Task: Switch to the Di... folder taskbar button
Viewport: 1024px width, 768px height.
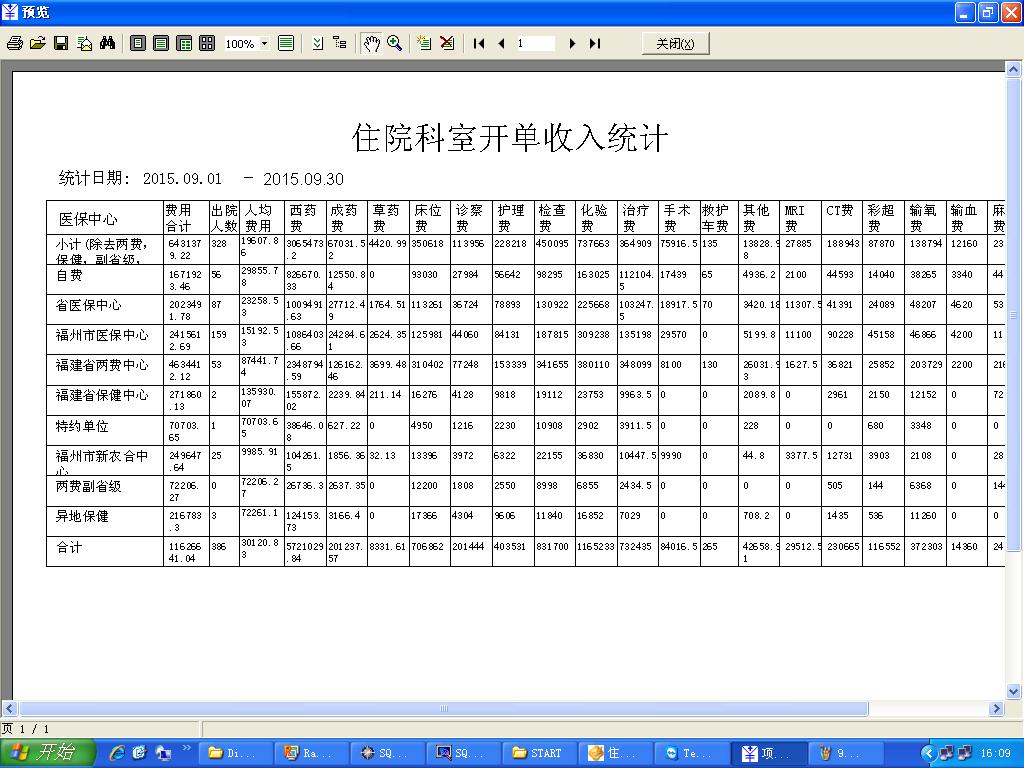Action: (234, 753)
